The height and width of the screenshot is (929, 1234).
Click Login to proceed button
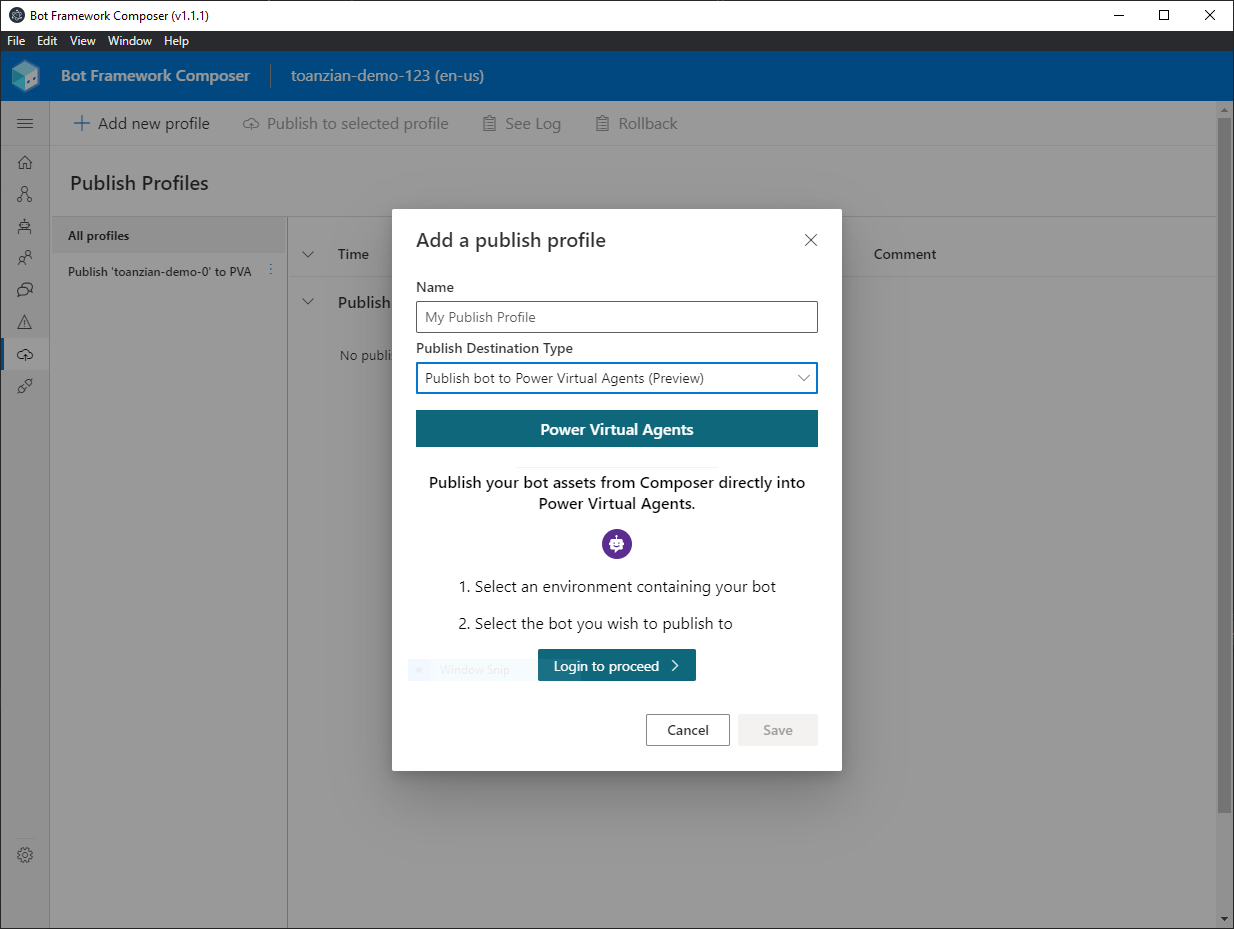tap(617, 666)
